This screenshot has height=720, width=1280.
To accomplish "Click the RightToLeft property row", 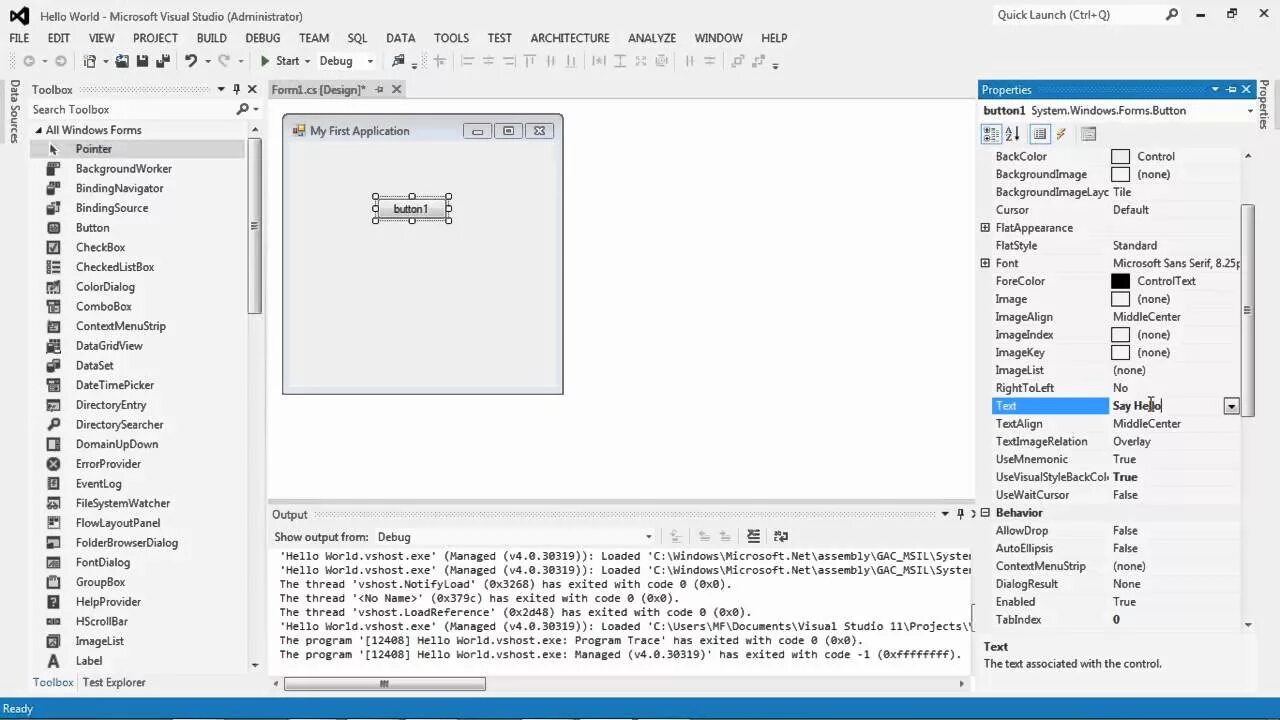I will tap(1116, 388).
